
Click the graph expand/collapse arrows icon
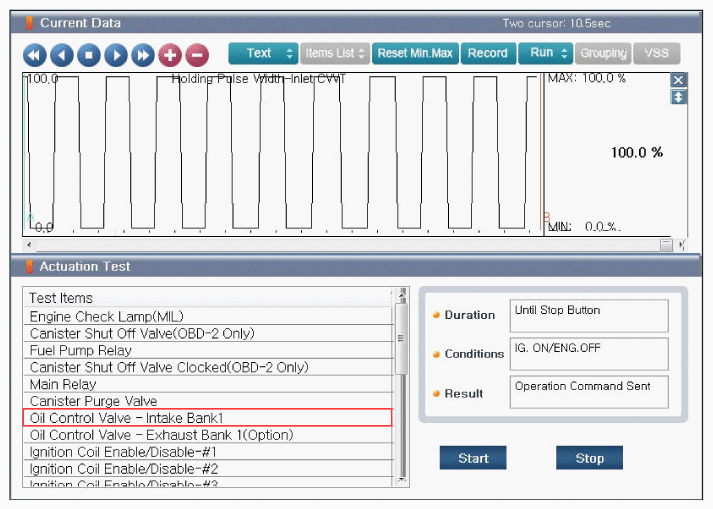pyautogui.click(x=678, y=96)
